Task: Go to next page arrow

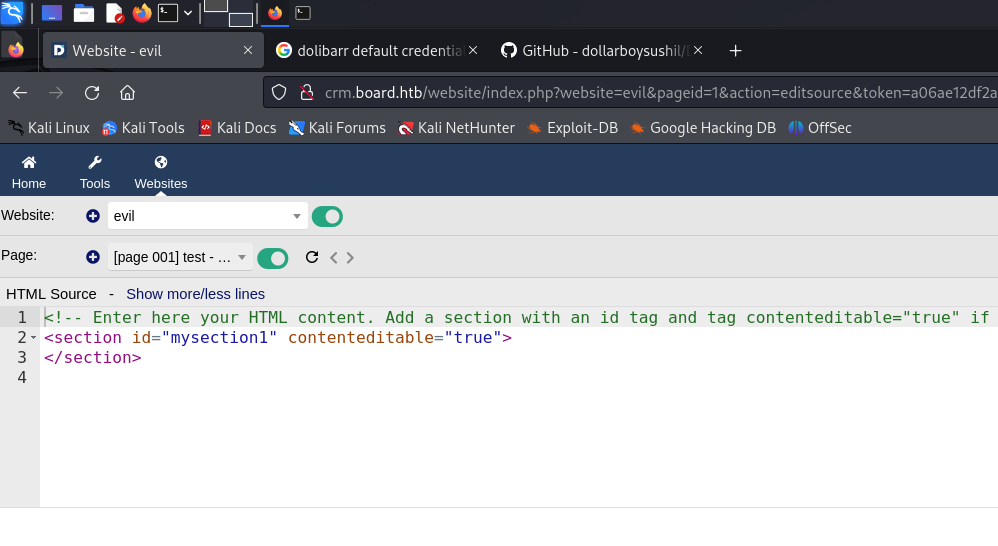Action: (350, 258)
